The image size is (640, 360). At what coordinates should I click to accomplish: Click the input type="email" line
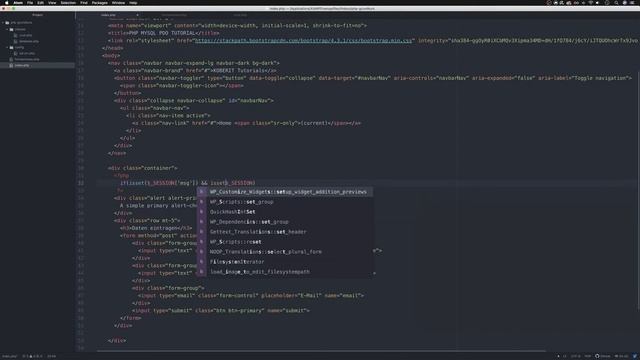(251, 296)
